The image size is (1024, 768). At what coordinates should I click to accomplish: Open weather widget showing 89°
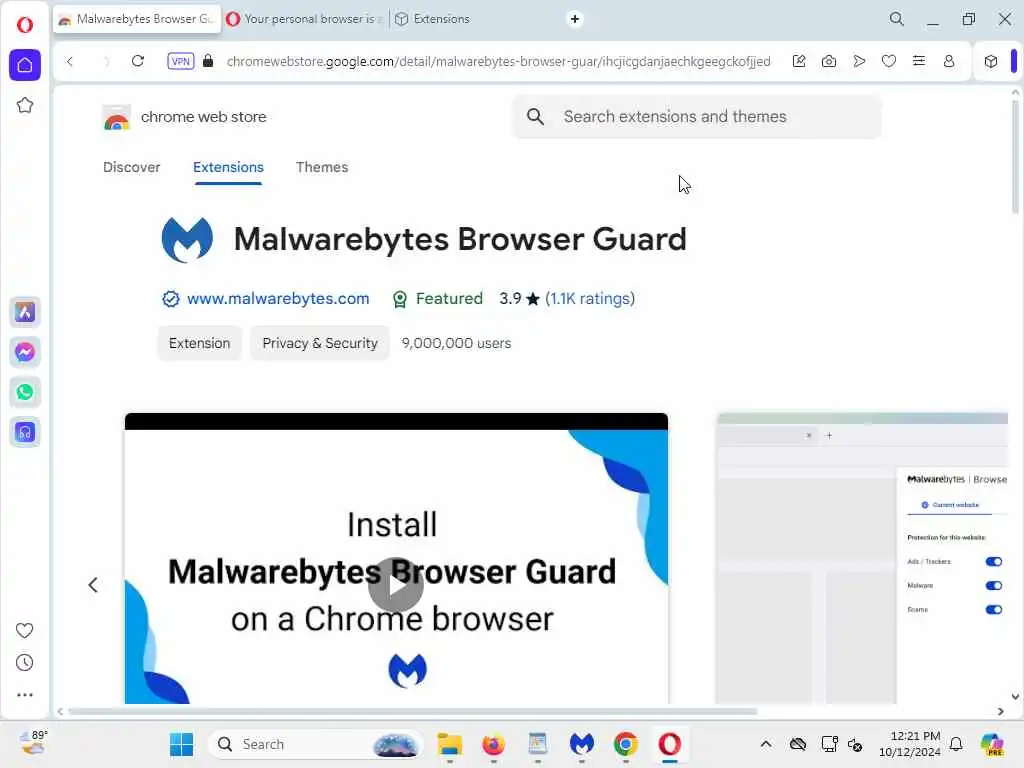[x=33, y=743]
